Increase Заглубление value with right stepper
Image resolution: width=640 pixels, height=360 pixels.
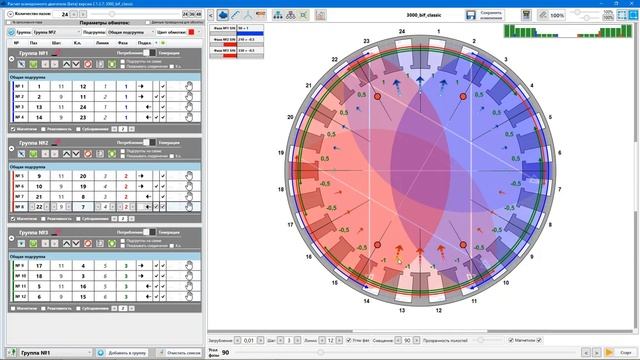click(x=260, y=340)
